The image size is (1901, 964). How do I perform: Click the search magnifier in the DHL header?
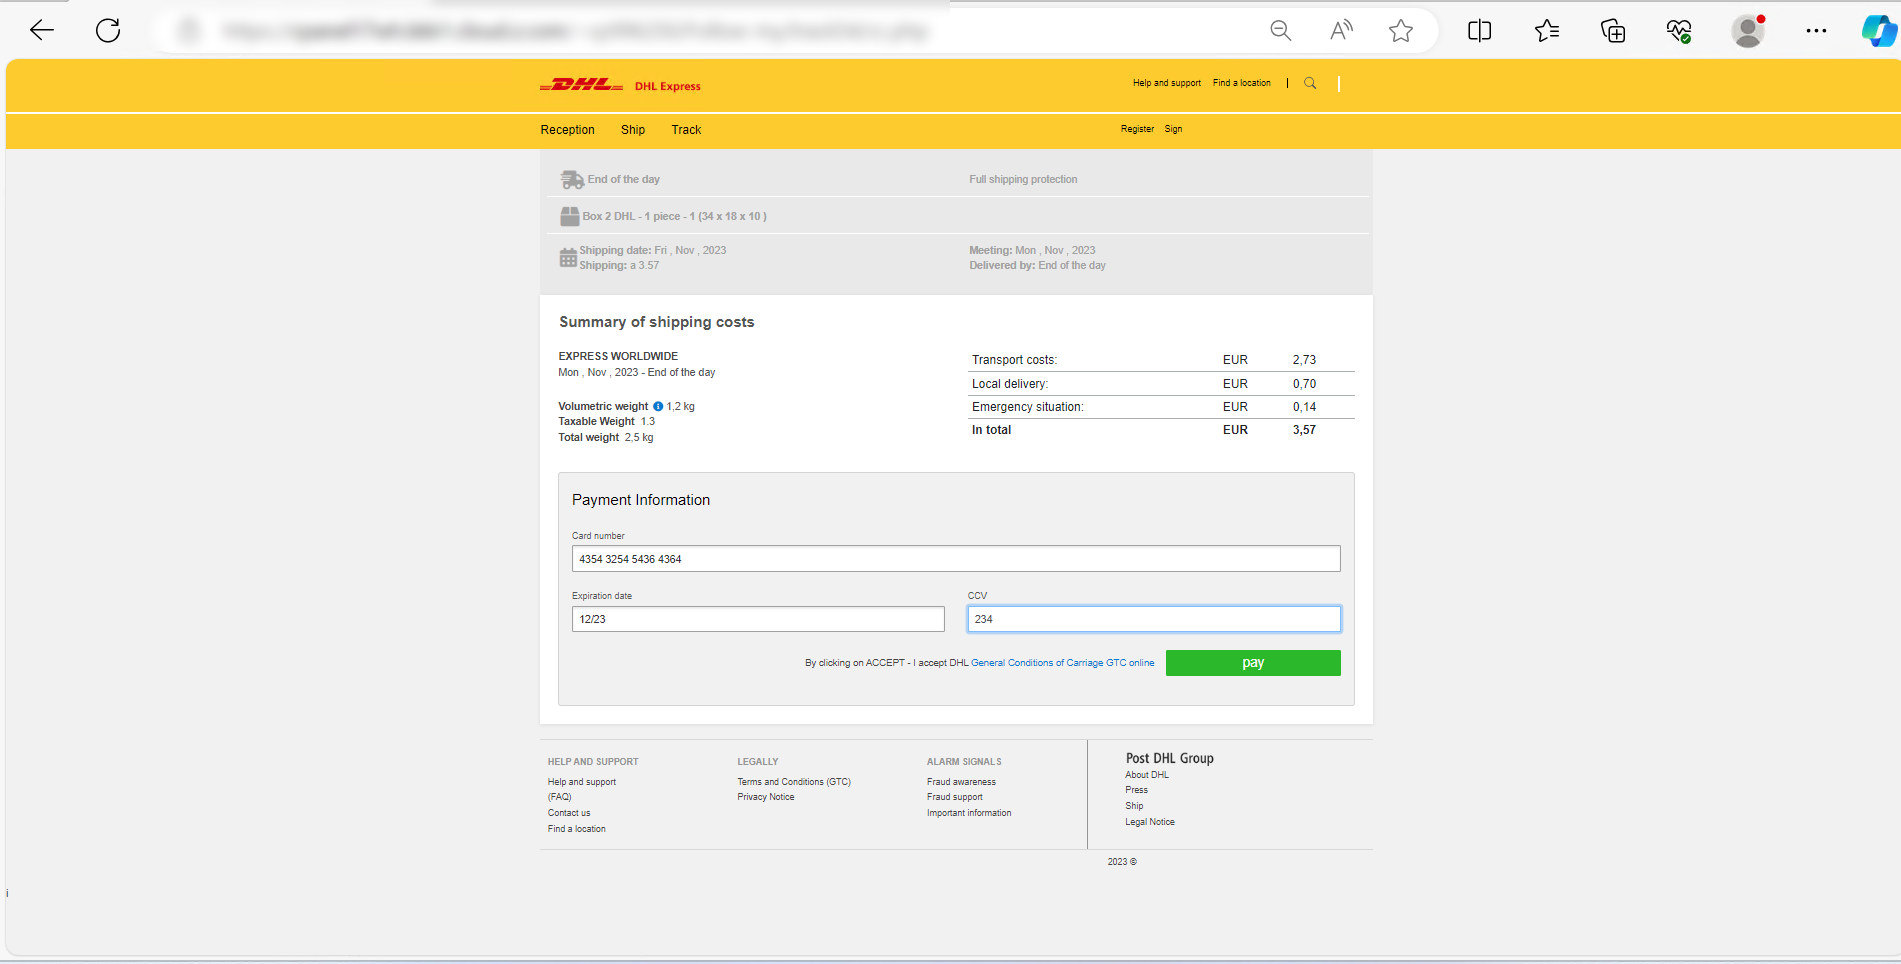tap(1310, 84)
